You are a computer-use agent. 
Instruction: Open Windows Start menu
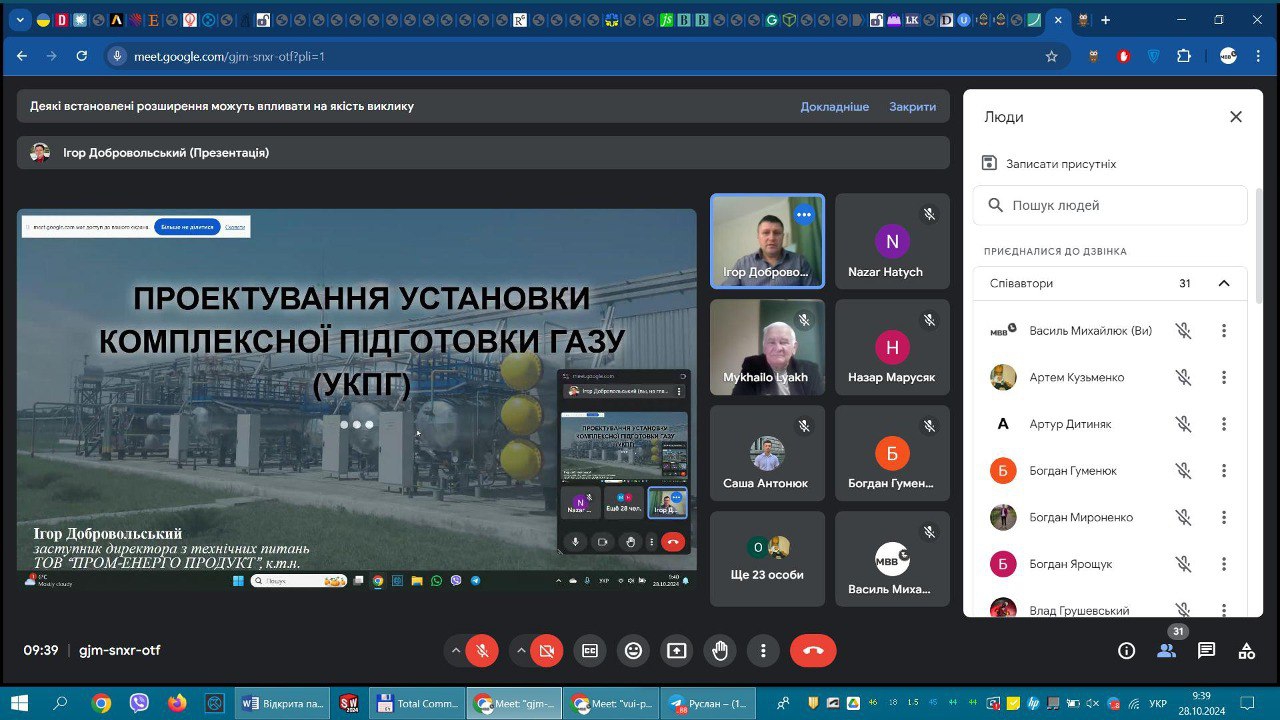point(20,703)
